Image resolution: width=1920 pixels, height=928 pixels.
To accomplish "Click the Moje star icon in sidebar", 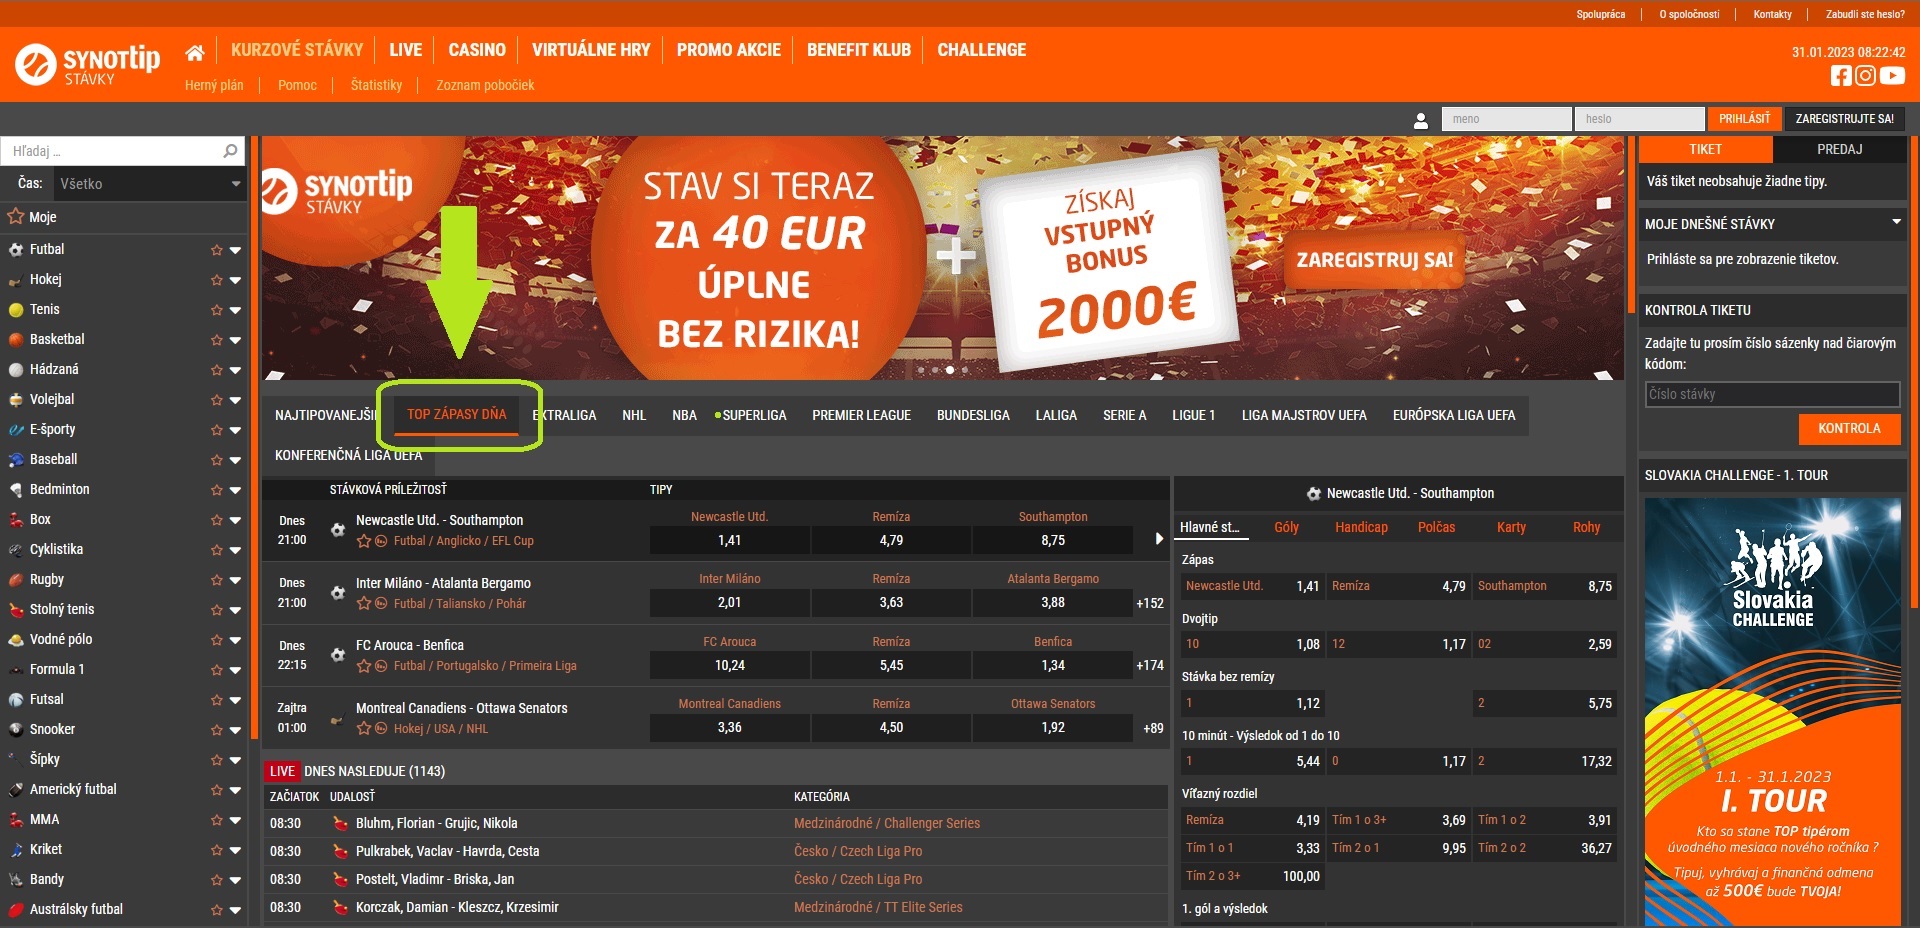I will click(16, 216).
